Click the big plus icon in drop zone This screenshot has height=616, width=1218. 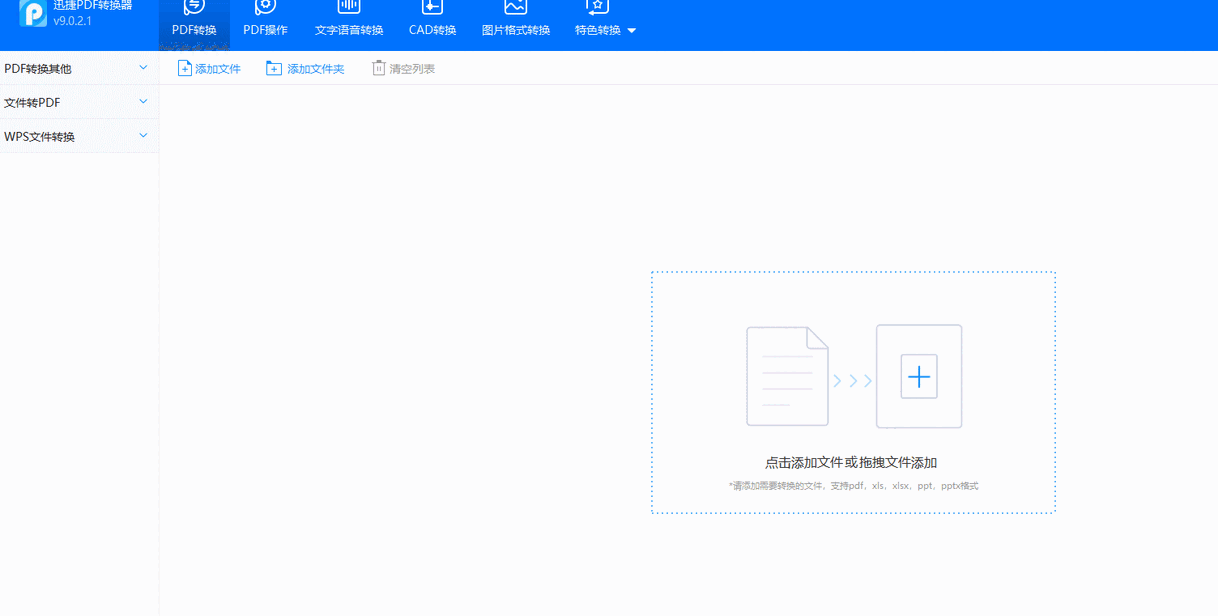[x=919, y=377]
